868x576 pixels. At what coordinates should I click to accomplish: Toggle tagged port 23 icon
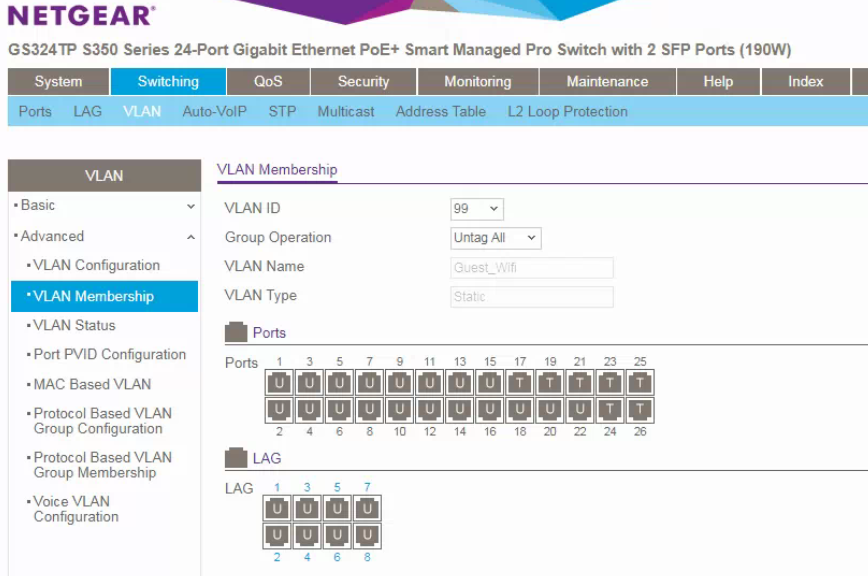click(609, 382)
